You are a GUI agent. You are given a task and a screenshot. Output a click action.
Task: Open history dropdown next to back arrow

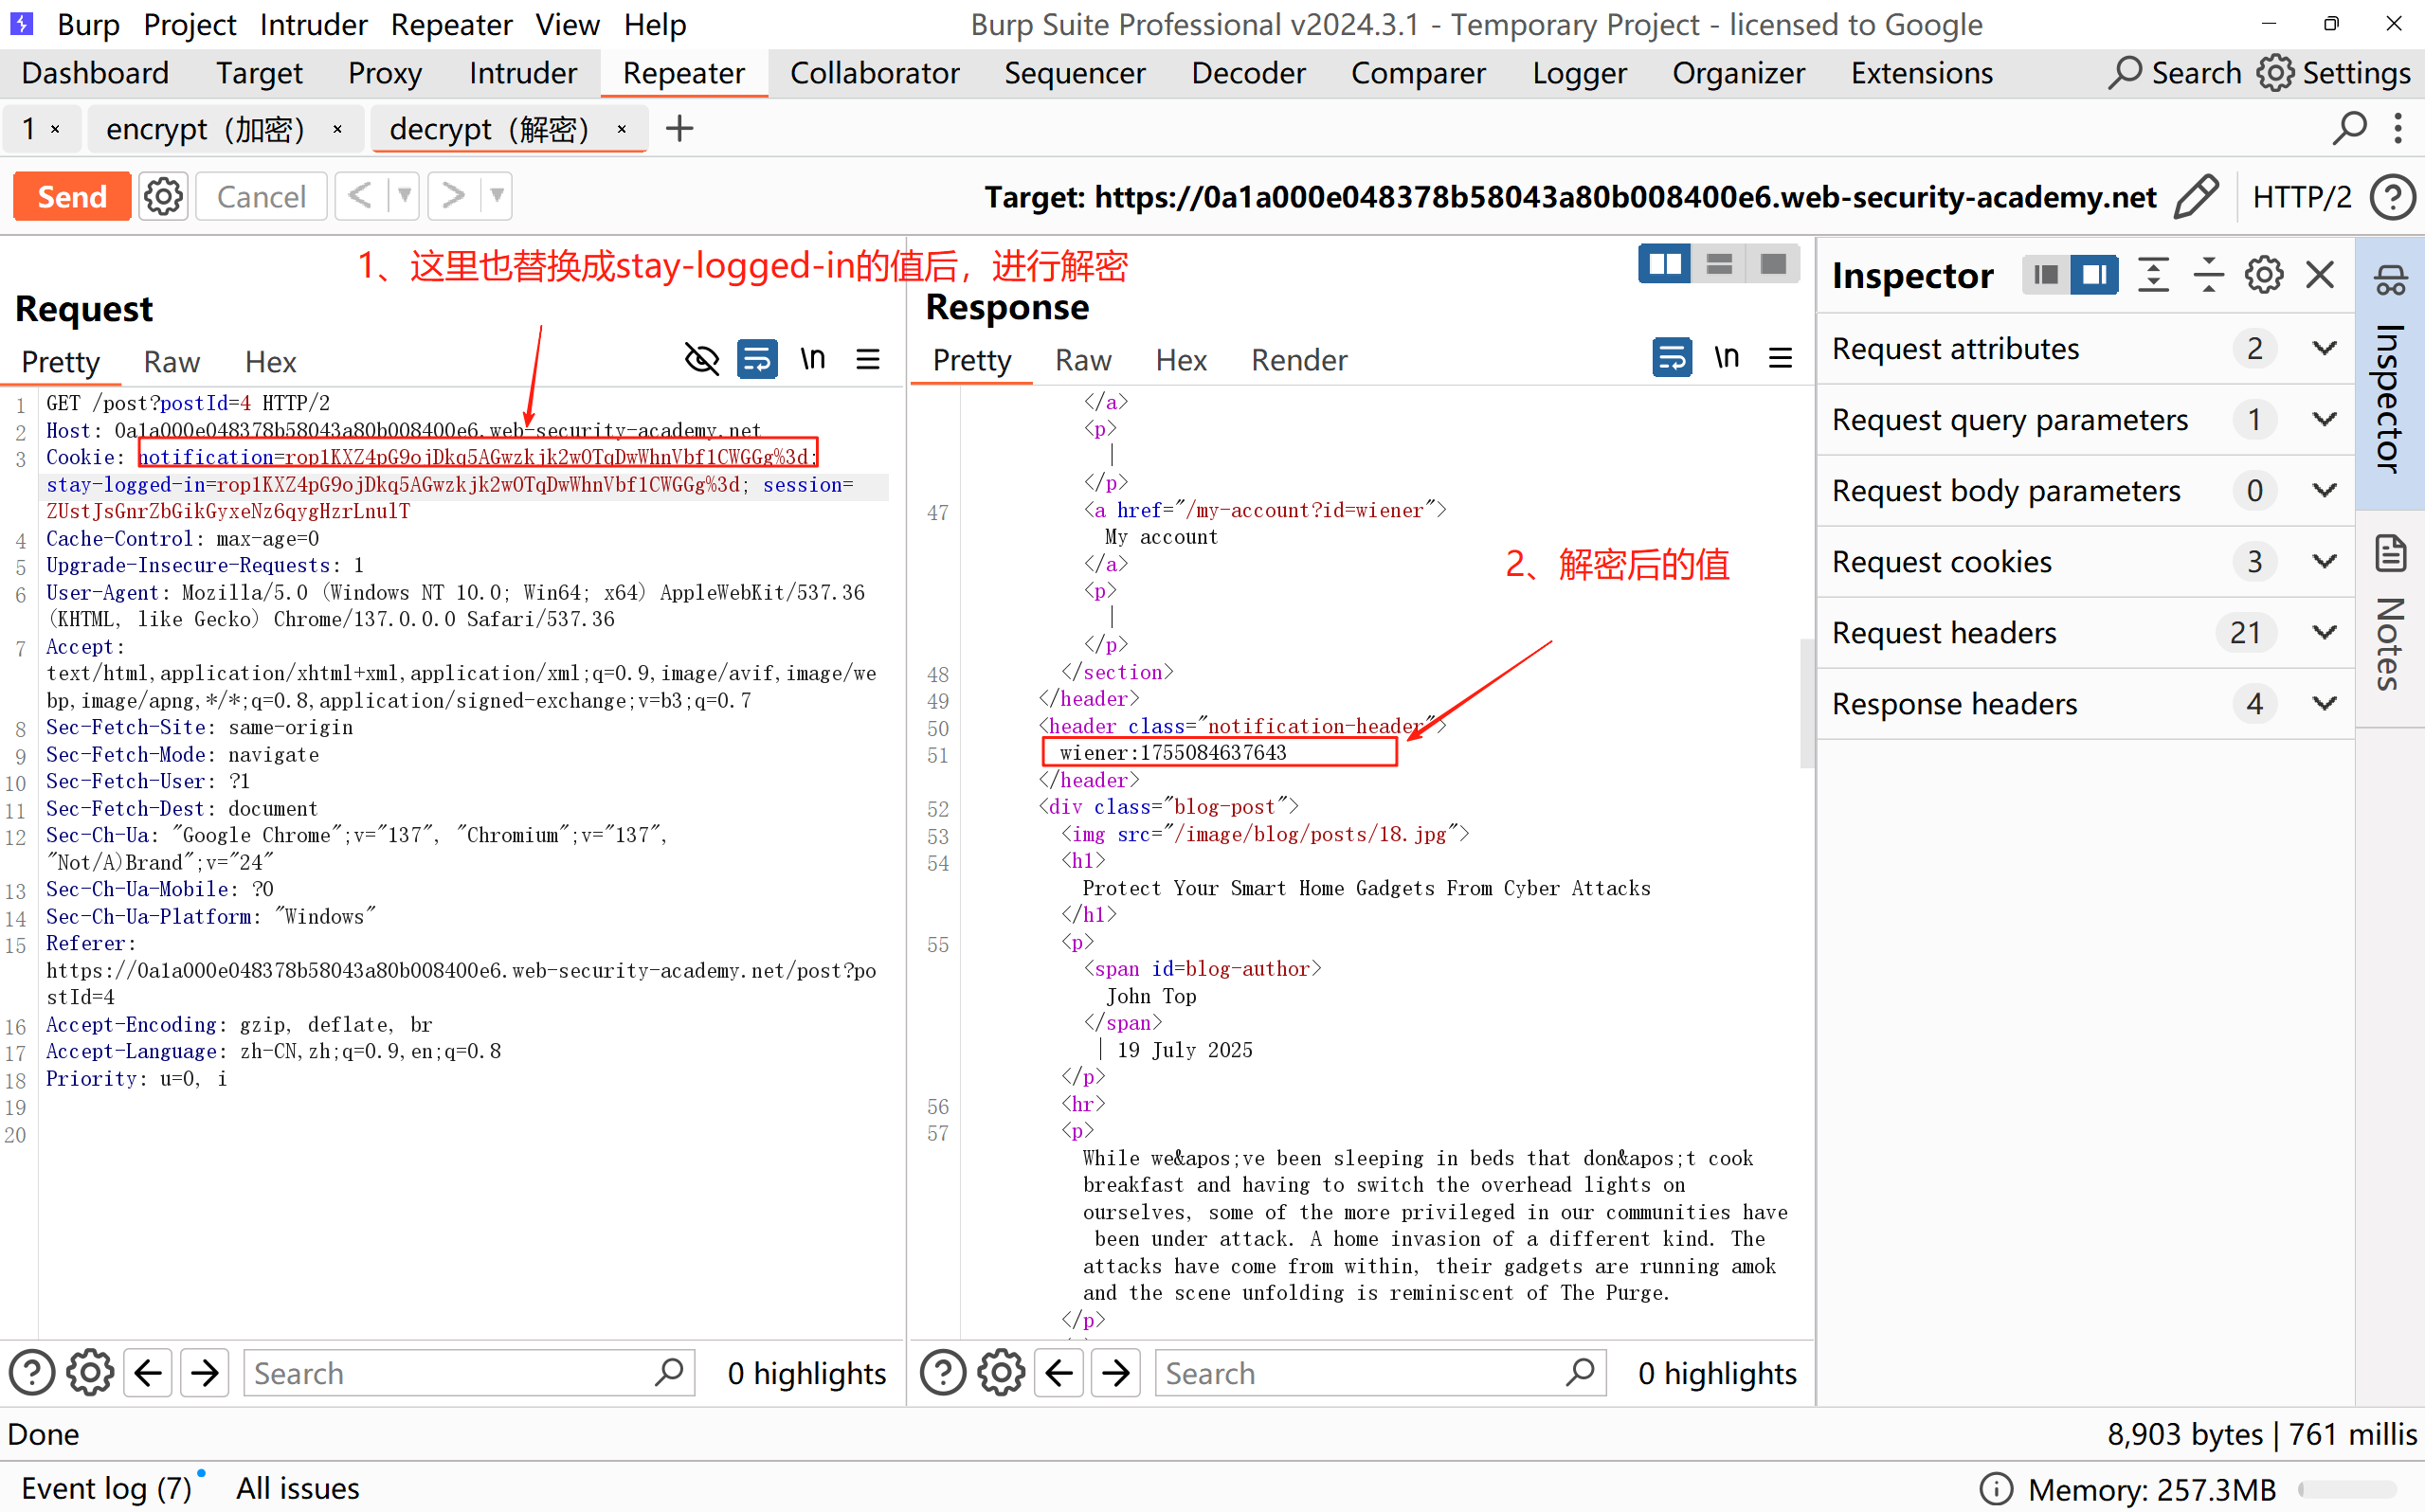point(404,196)
